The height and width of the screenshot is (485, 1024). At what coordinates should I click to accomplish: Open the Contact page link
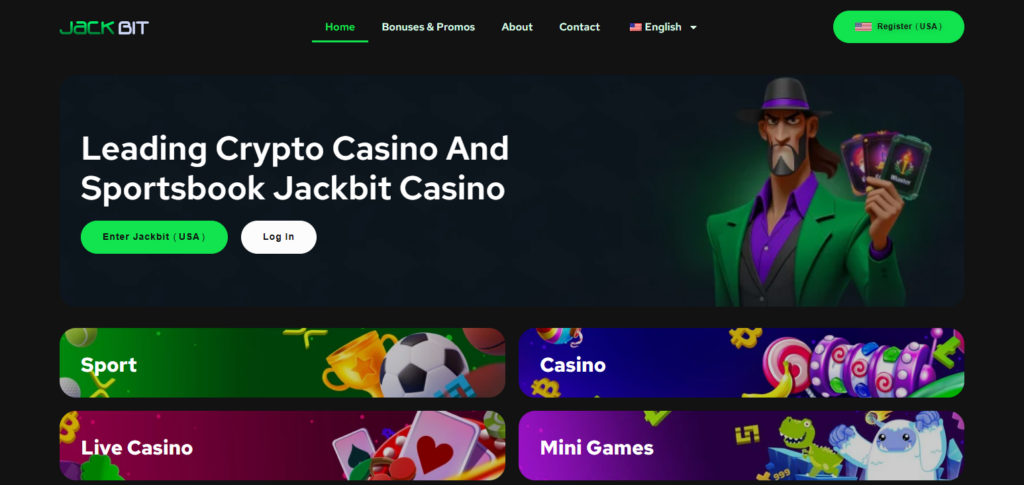[579, 27]
